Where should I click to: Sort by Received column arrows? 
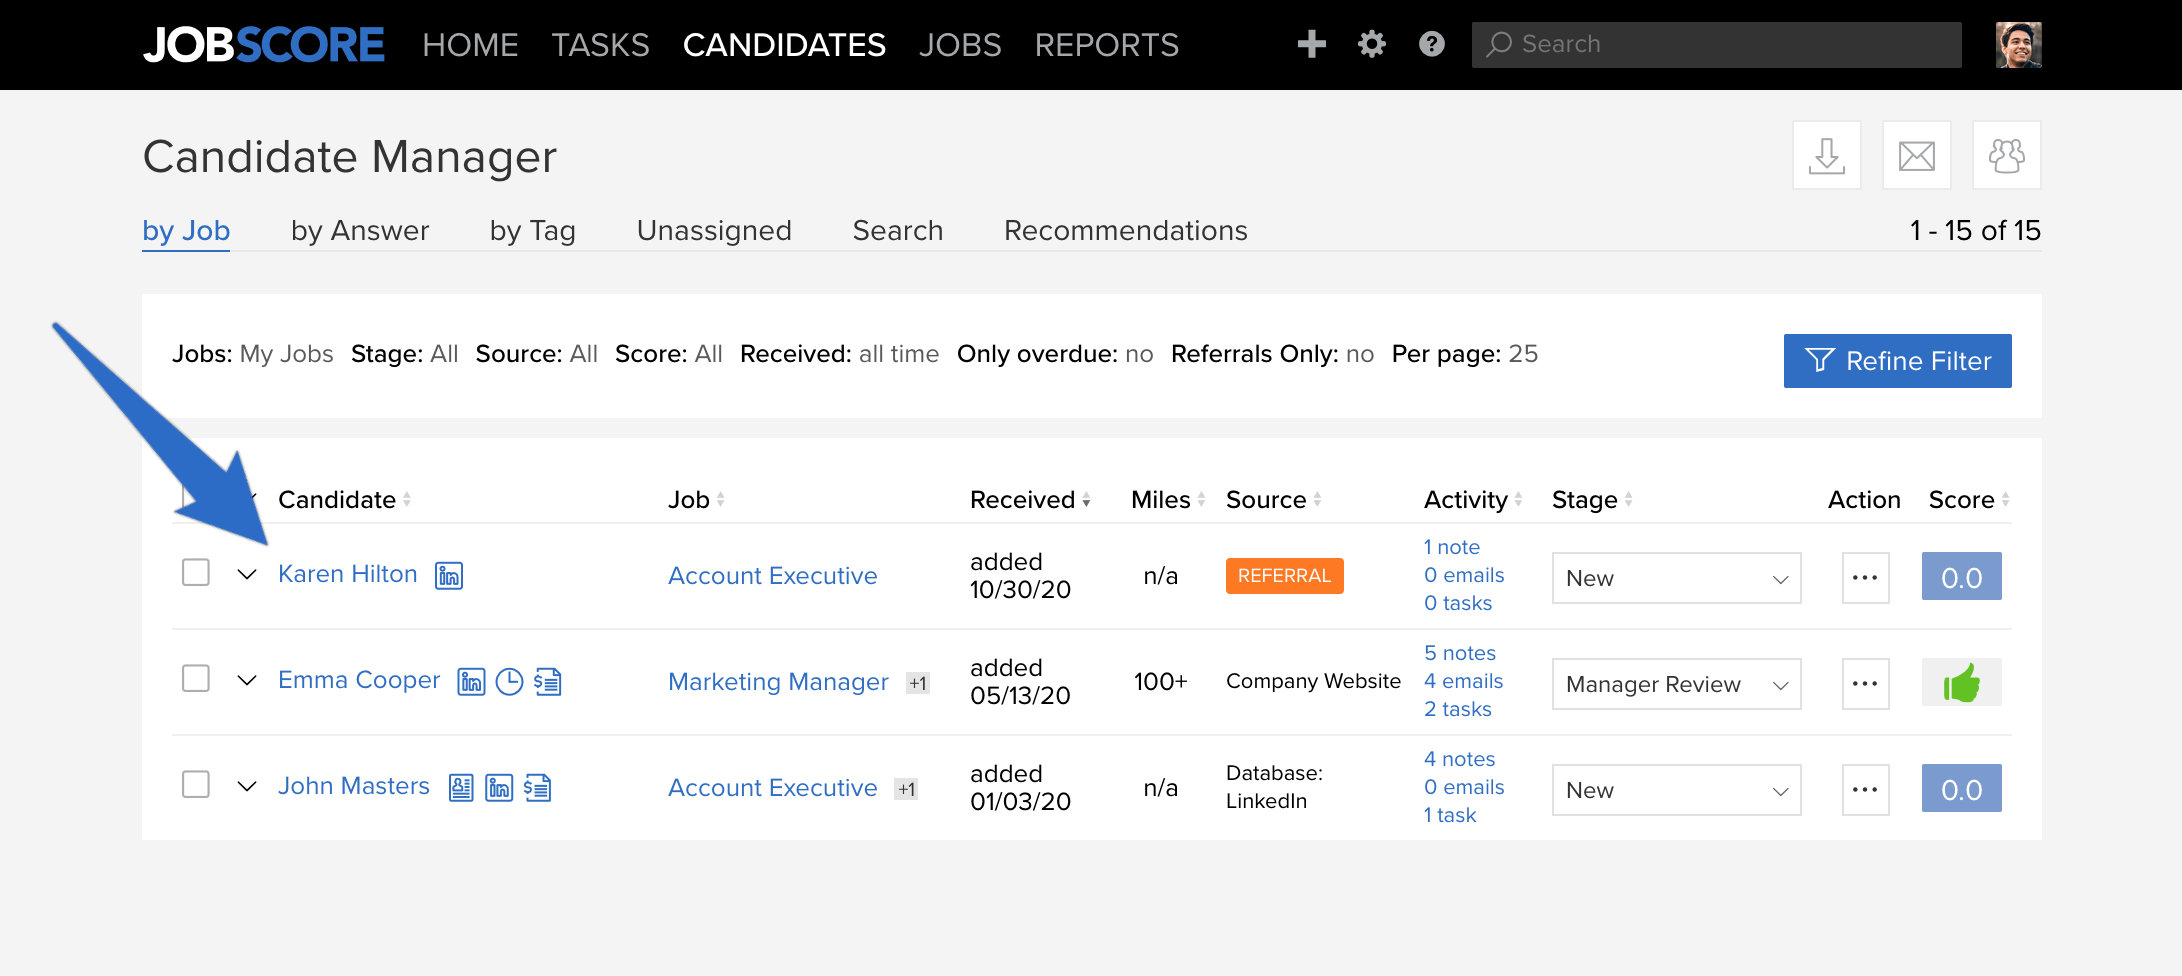1086,499
